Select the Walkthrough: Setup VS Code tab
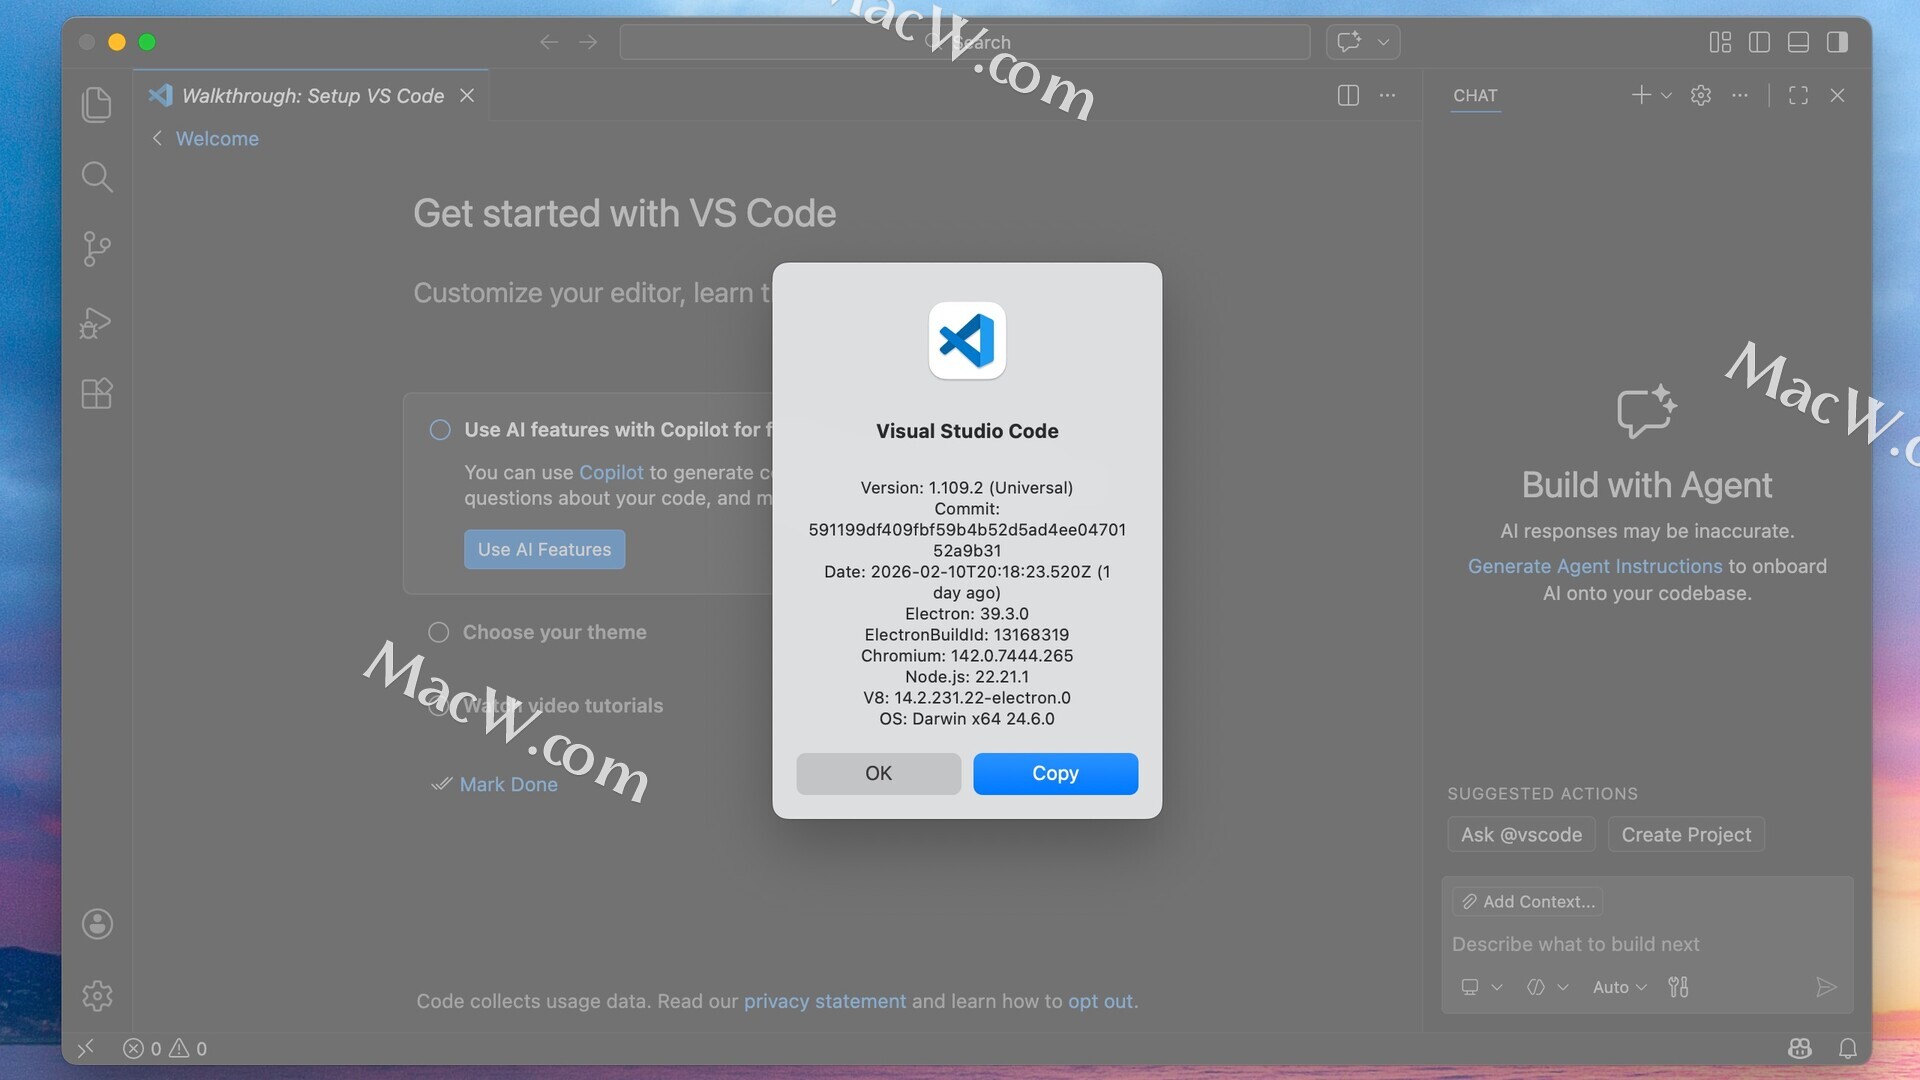1920x1080 pixels. coord(312,96)
